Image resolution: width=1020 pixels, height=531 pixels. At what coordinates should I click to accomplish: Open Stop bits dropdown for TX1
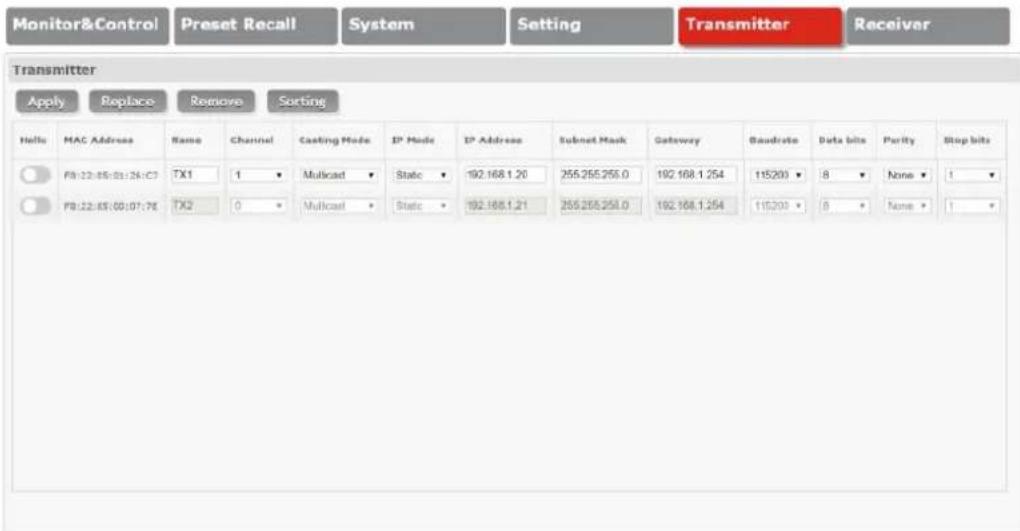[x=972, y=175]
